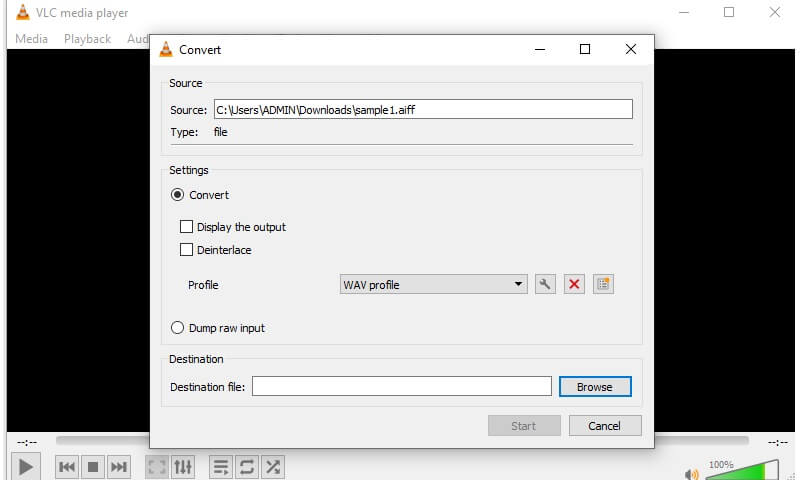Skip to the next media track
800x480 pixels.
[119, 466]
